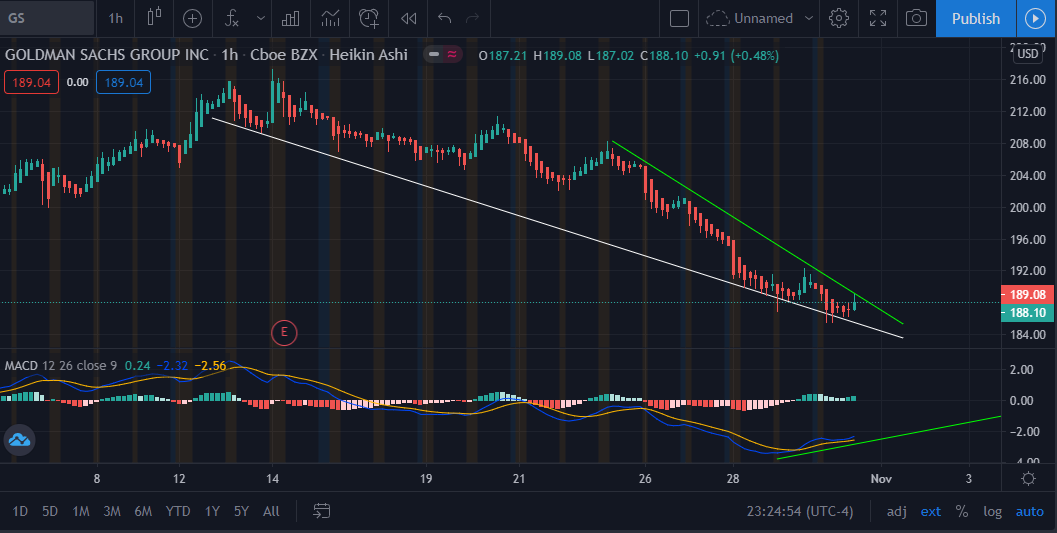This screenshot has width=1057, height=533.
Task: Undo the last chart action
Action: [x=444, y=18]
